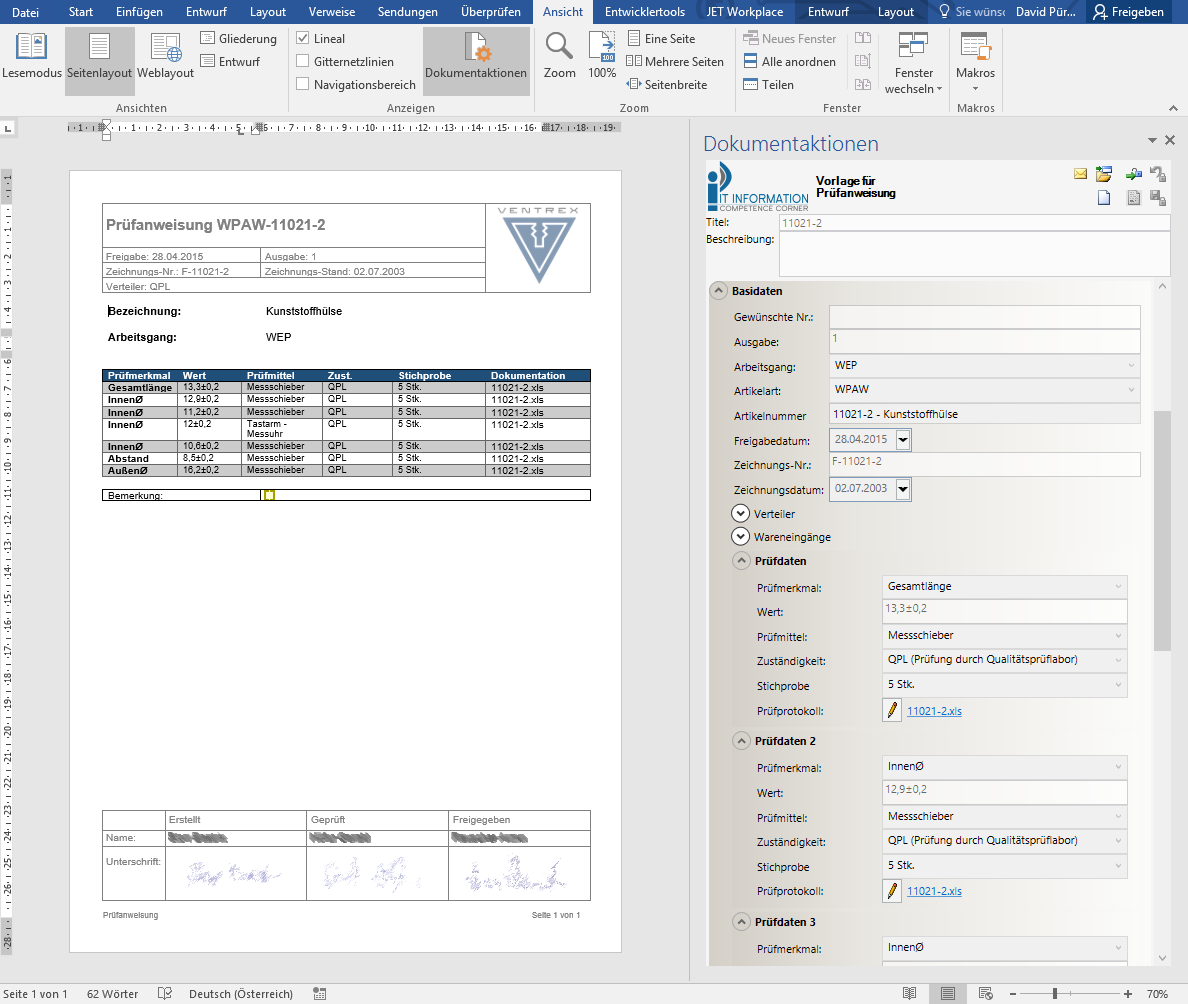Click the 70% zoom level
Screen dimensions: 1188x1004
(x=1157, y=993)
